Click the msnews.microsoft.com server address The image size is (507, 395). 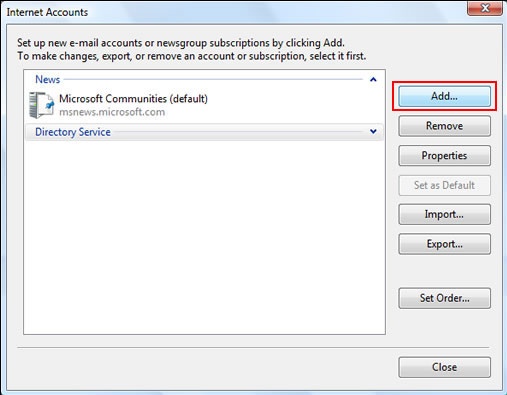coord(112,112)
